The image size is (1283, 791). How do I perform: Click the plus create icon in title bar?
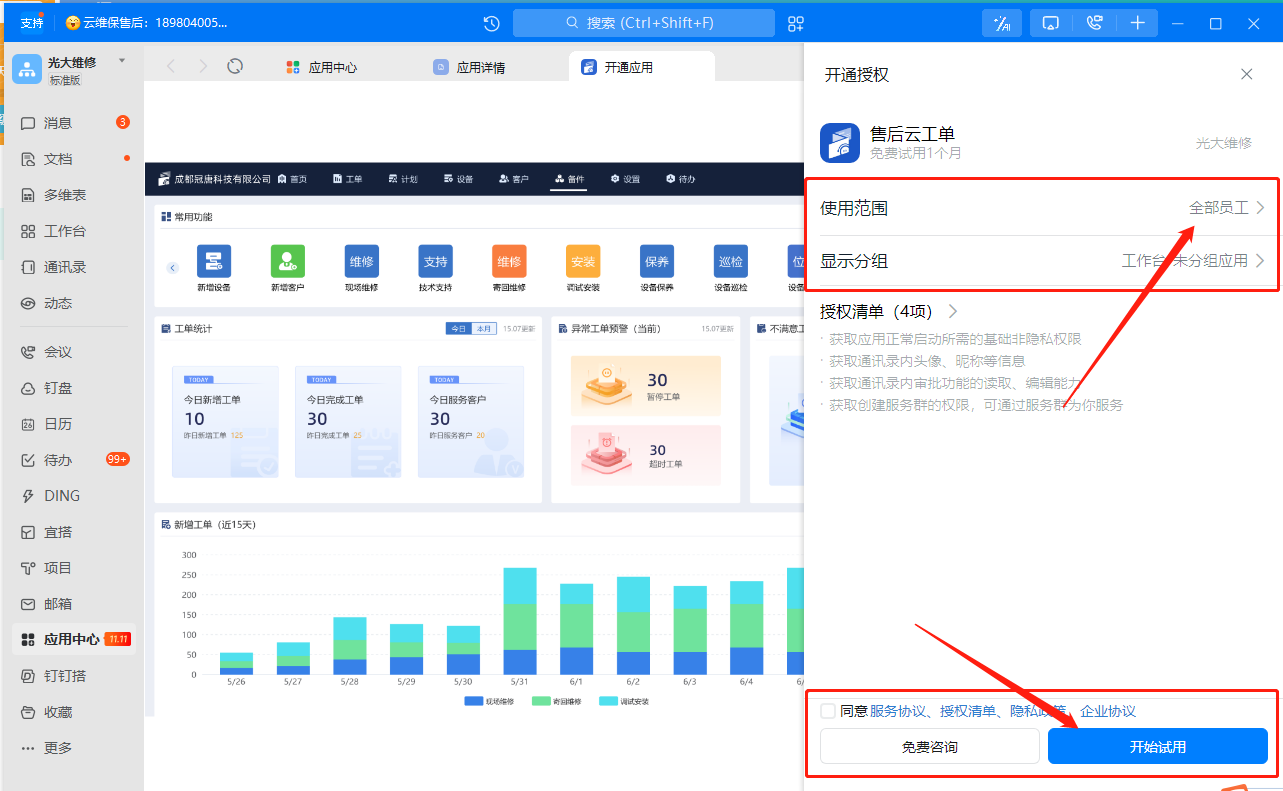[x=1138, y=23]
